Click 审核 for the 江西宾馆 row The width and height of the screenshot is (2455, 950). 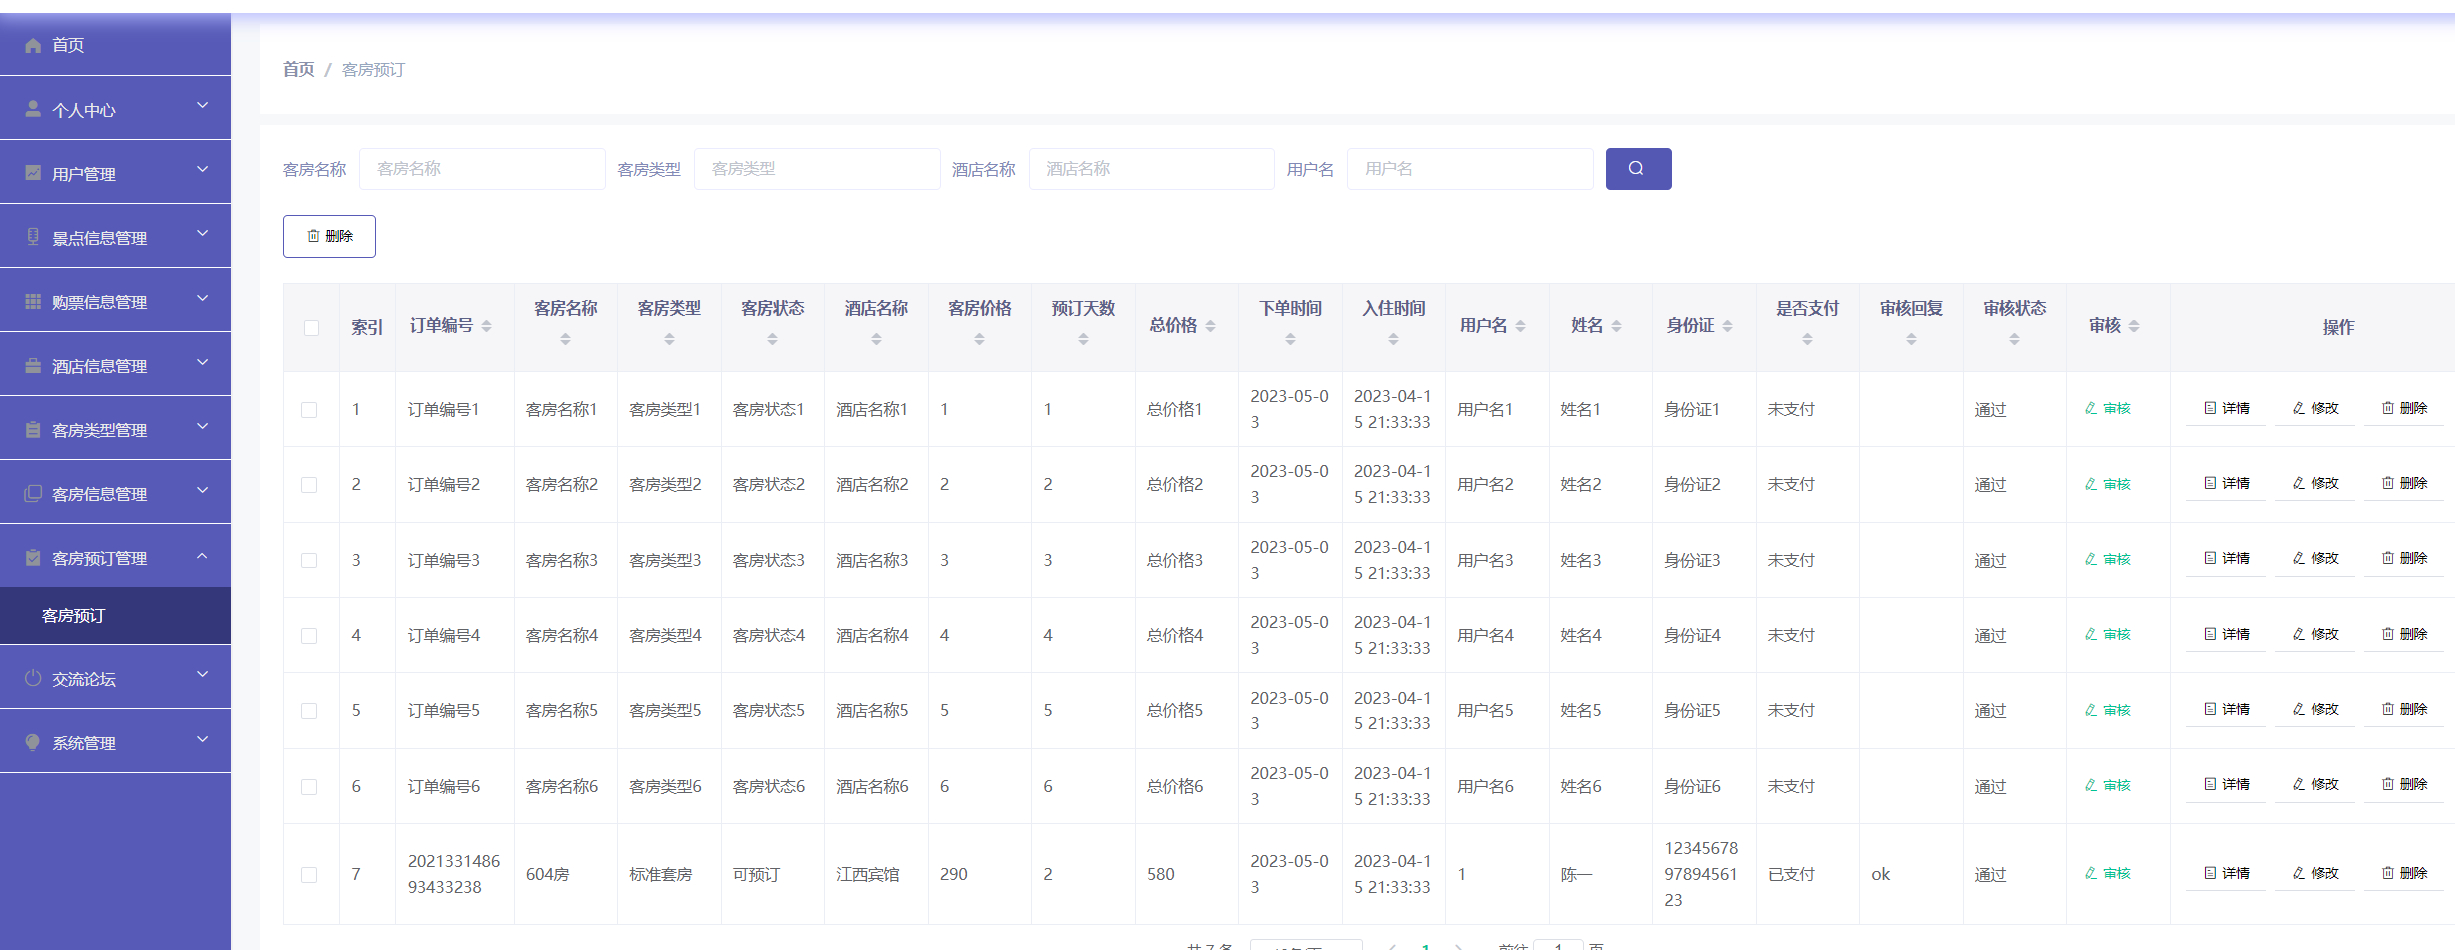[2107, 873]
